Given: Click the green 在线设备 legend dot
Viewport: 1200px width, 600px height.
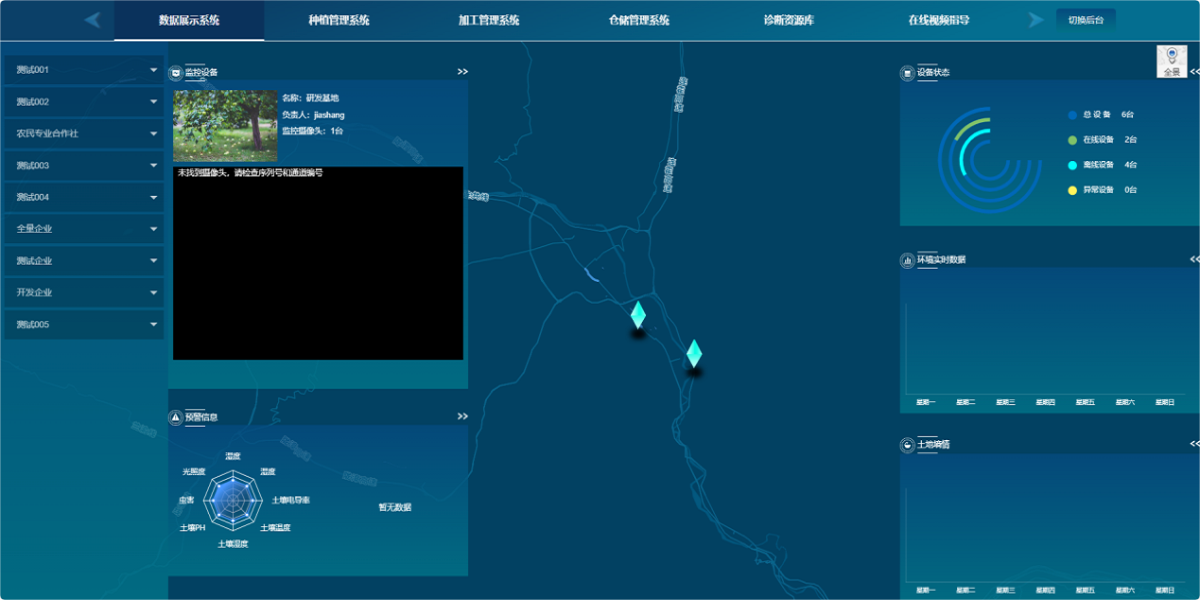Looking at the screenshot, I should coord(1072,140).
